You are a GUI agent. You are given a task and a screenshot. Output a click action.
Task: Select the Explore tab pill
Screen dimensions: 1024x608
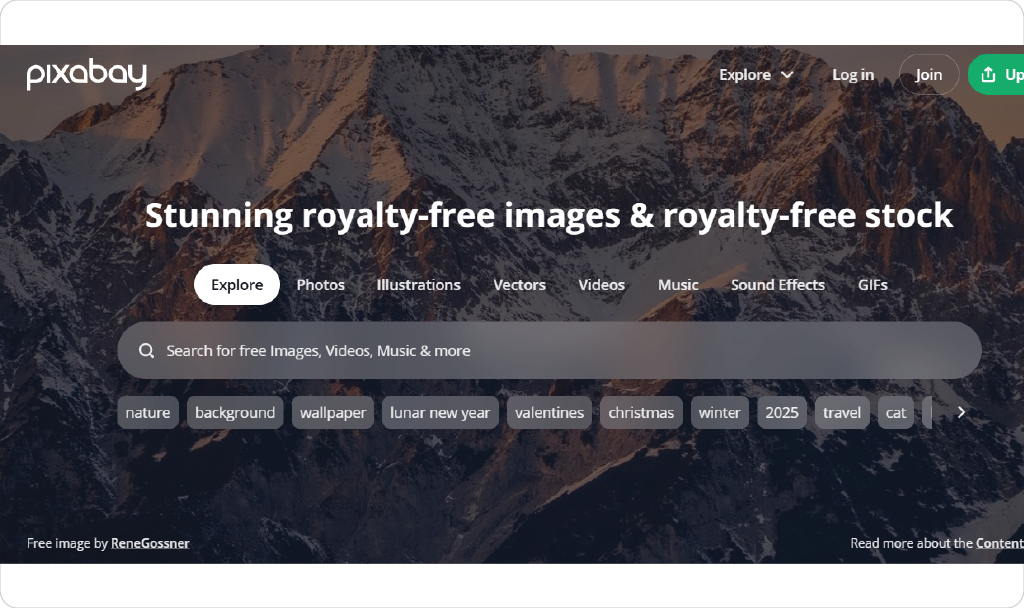pyautogui.click(x=237, y=285)
